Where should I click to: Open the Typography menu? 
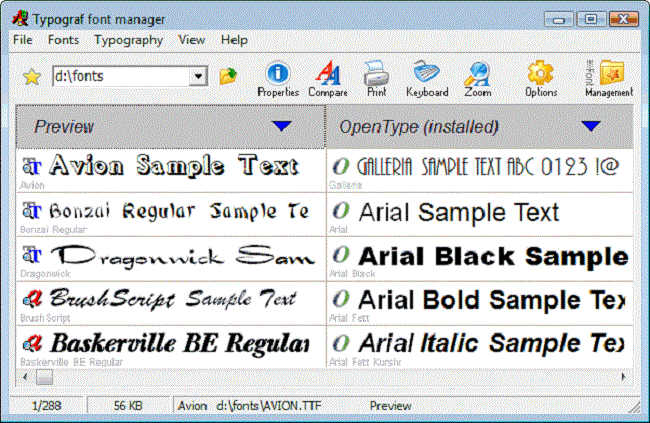point(129,40)
